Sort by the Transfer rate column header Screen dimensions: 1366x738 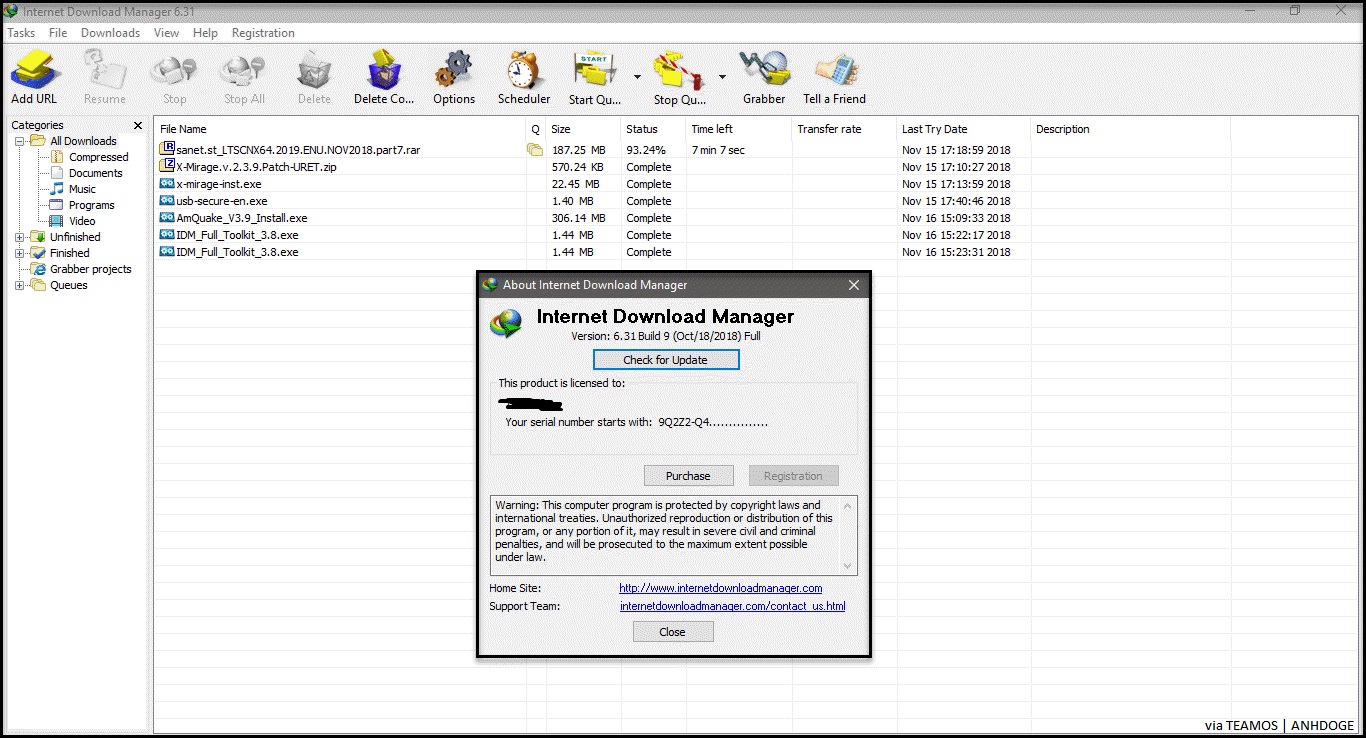(x=844, y=129)
